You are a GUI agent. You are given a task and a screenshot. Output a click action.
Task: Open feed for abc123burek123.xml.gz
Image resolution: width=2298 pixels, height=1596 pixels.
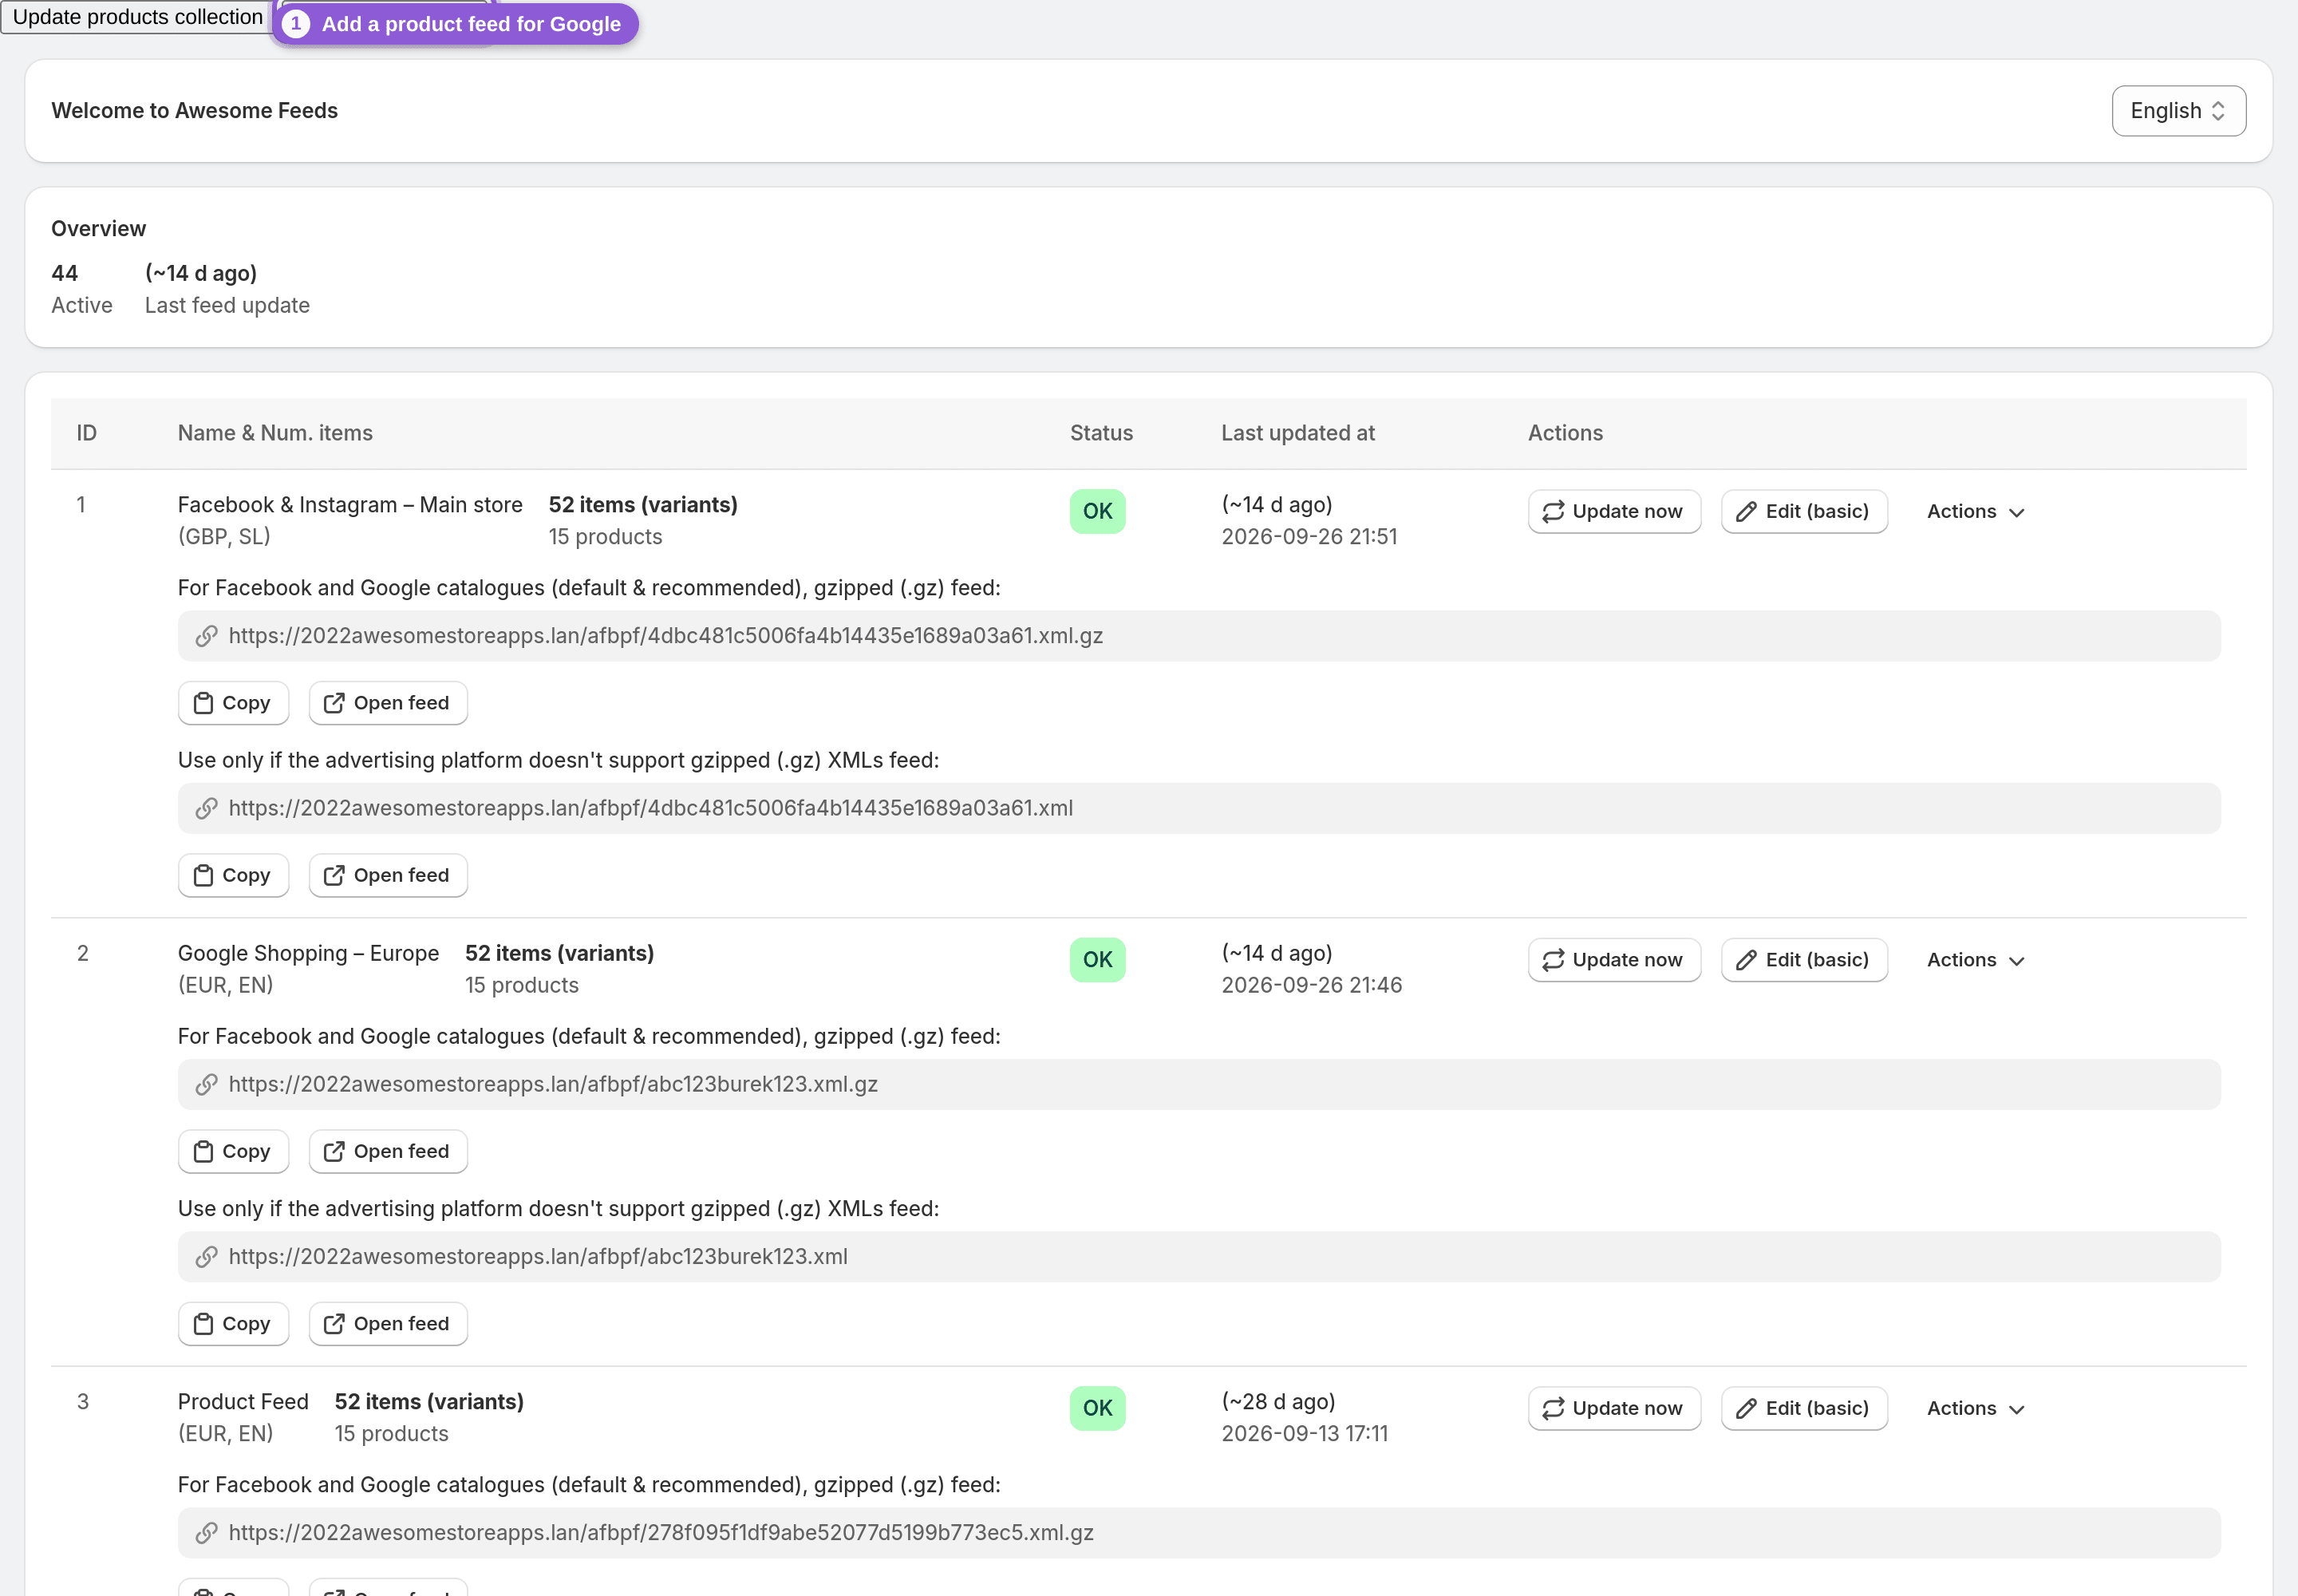(x=388, y=1151)
